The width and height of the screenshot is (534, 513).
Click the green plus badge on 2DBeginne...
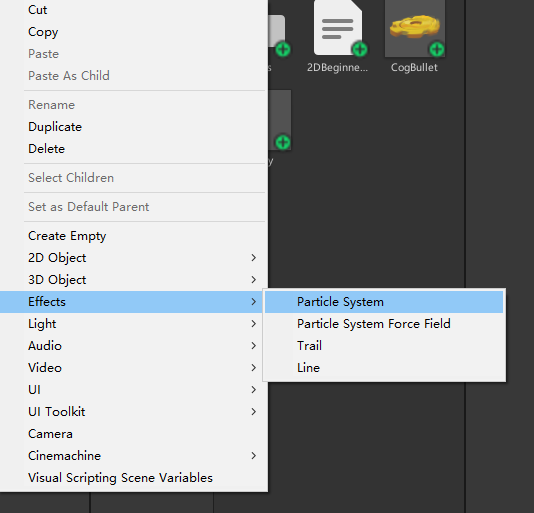(x=360, y=49)
